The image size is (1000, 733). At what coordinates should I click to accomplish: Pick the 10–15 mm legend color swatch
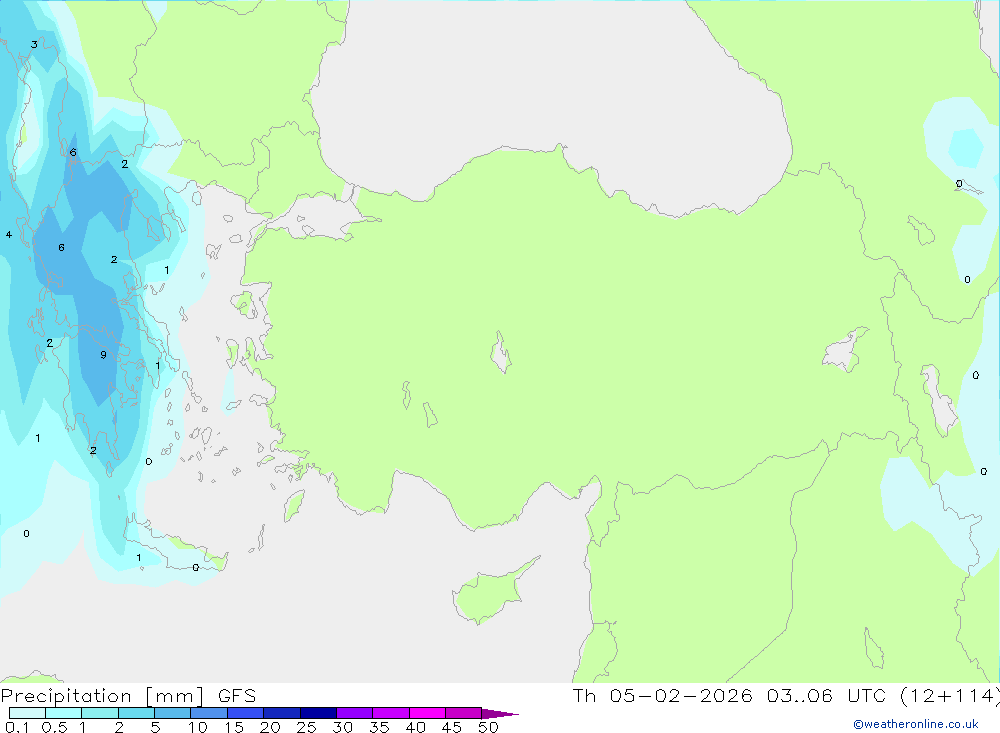tap(209, 713)
